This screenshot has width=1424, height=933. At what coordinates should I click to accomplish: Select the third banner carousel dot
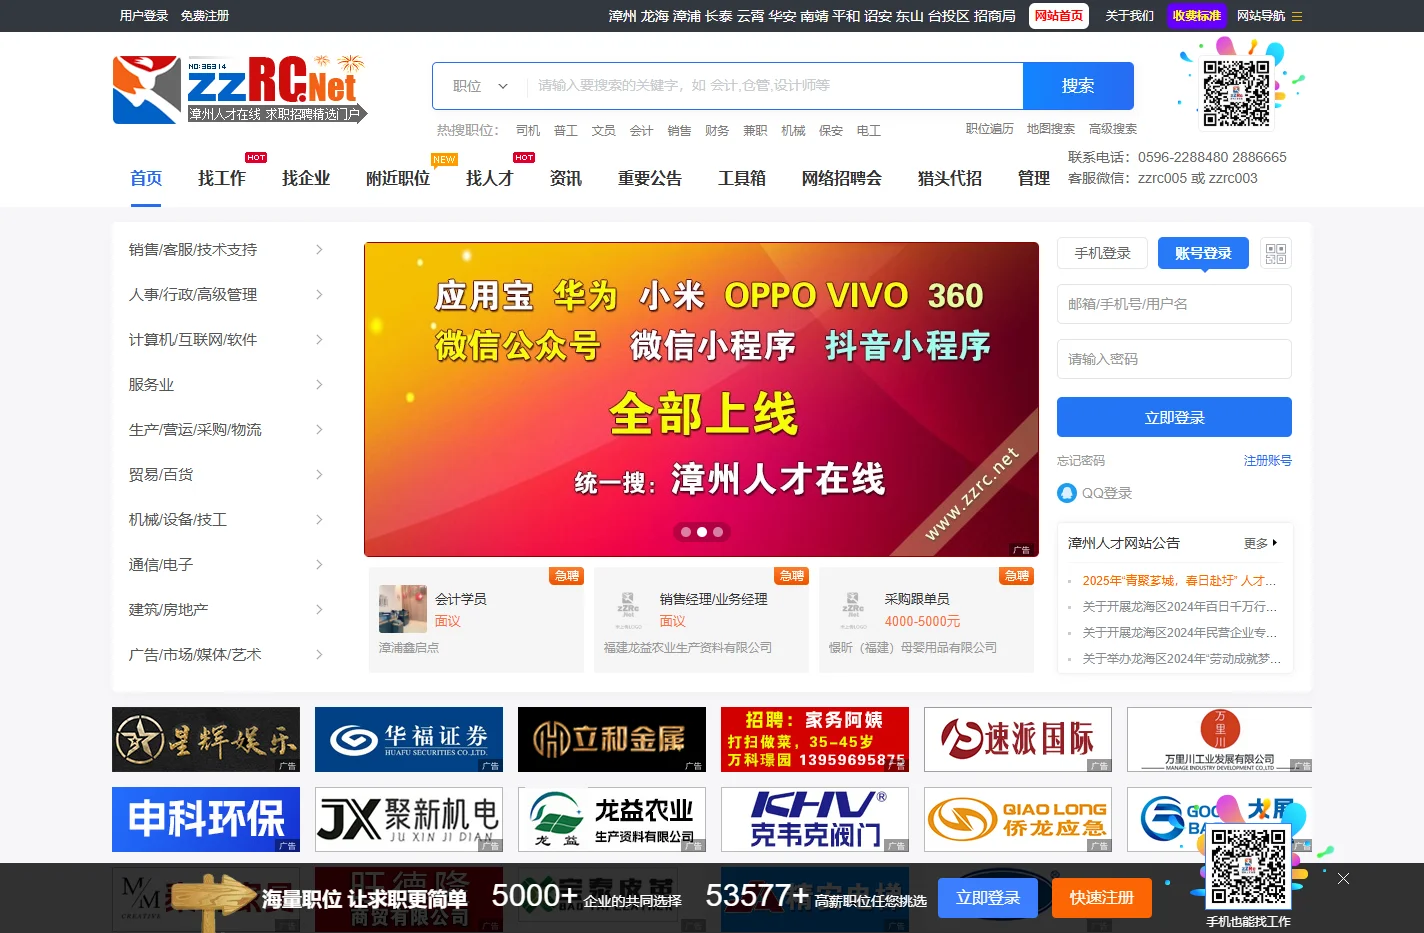[718, 532]
